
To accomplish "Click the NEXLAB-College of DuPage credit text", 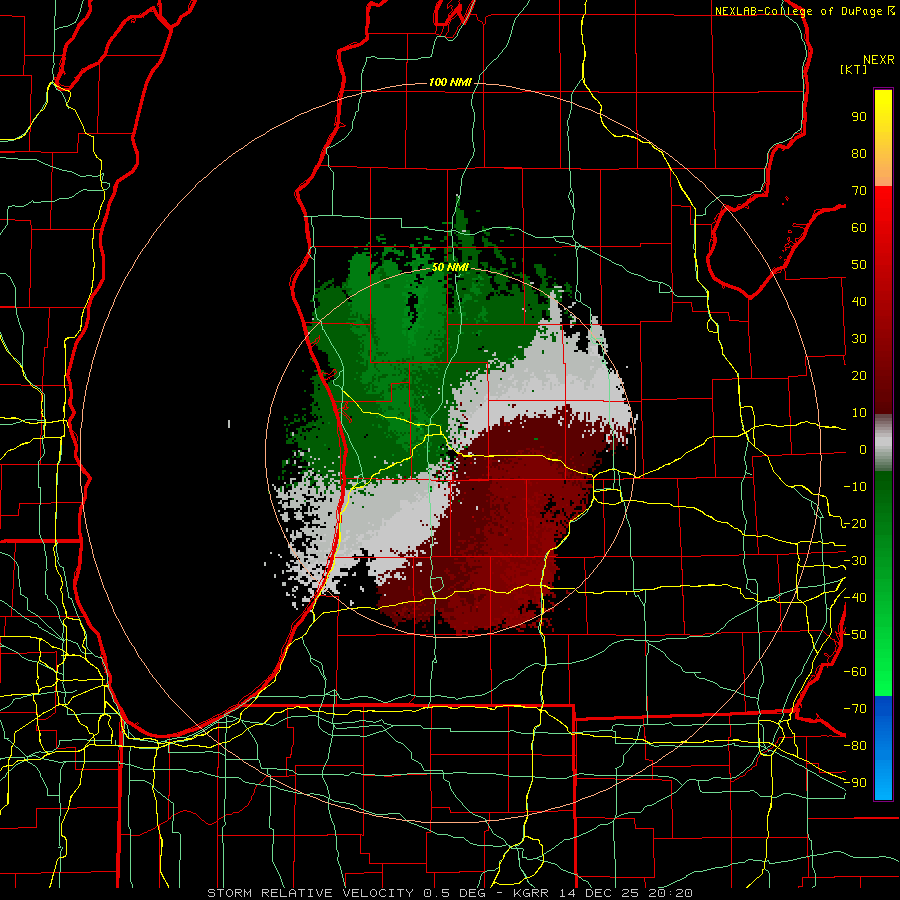I will [x=800, y=11].
